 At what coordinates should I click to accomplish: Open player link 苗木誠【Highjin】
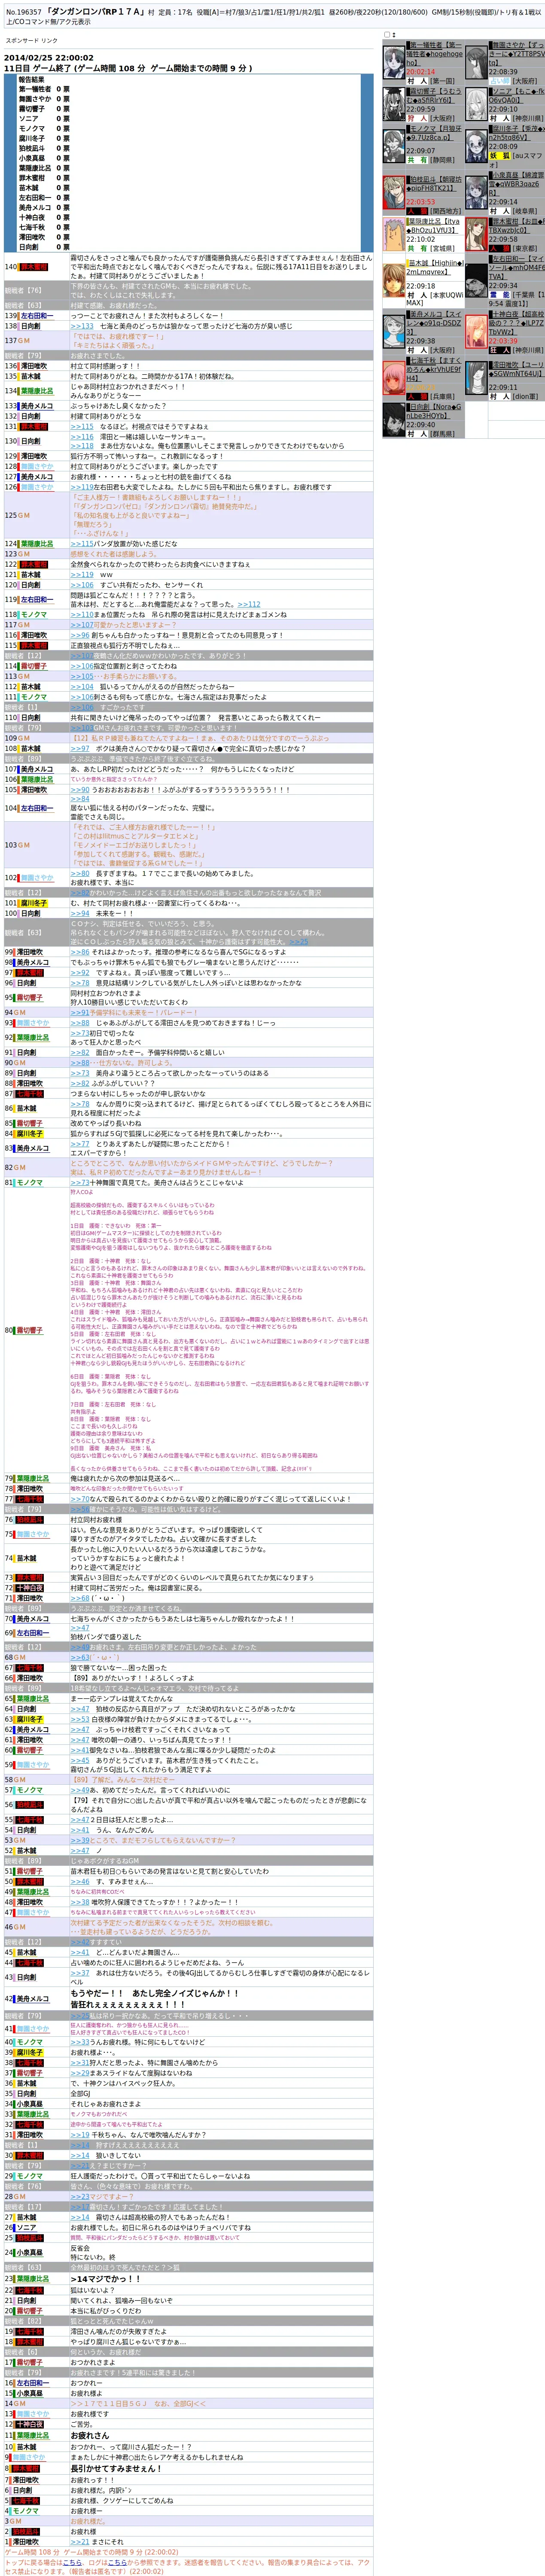(x=434, y=267)
